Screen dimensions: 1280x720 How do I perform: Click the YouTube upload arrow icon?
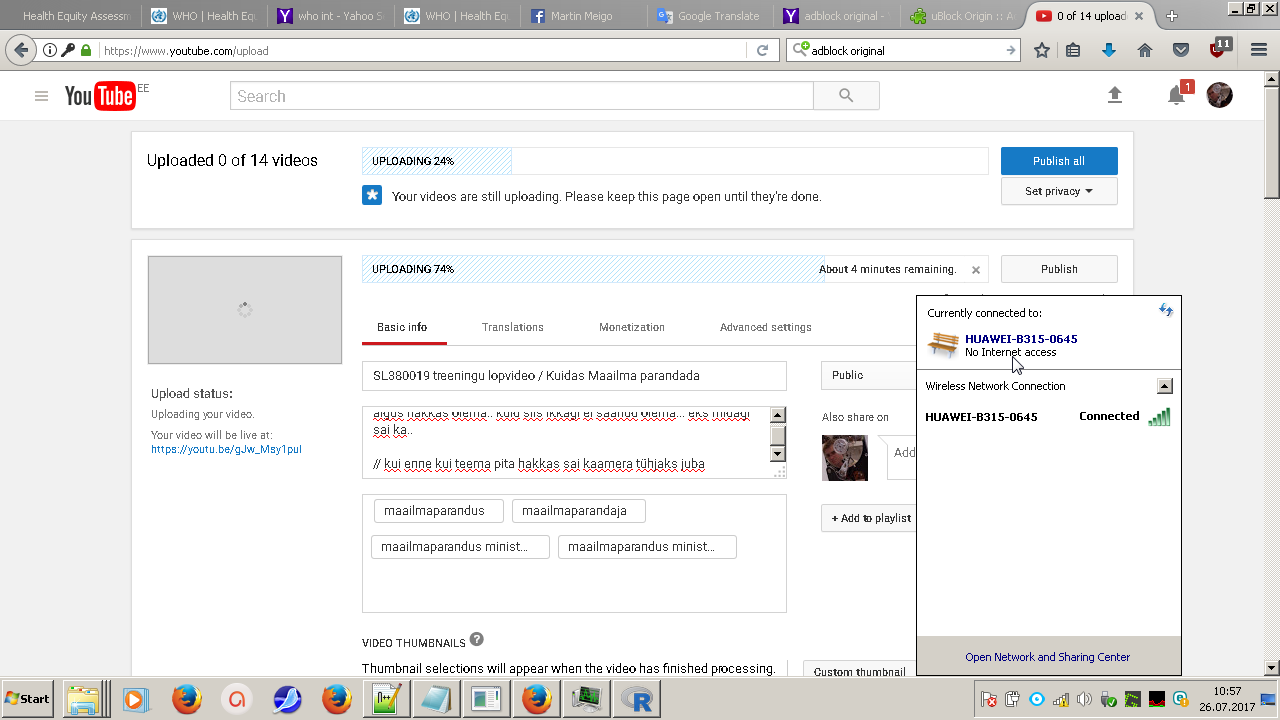(1115, 95)
